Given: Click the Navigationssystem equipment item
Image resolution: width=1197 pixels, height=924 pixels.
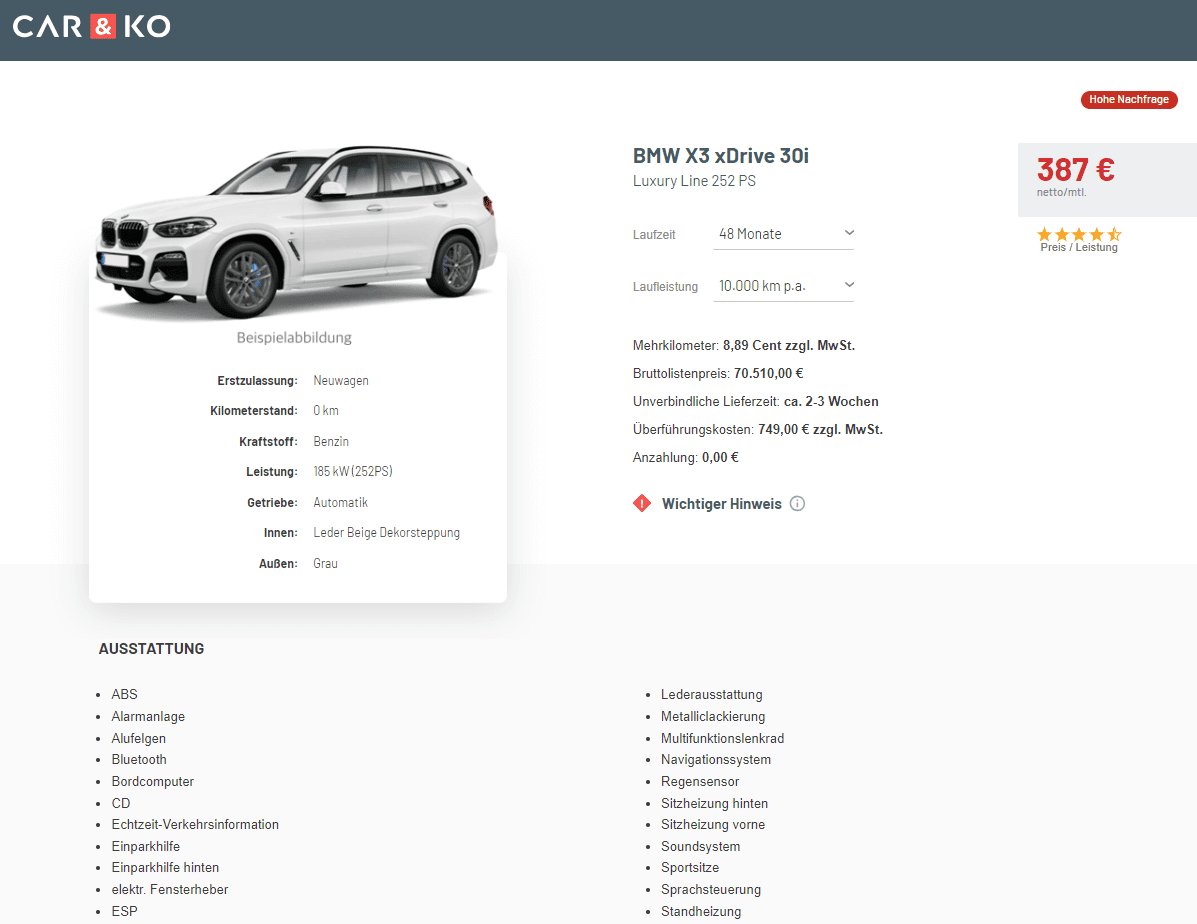Looking at the screenshot, I should 716,760.
